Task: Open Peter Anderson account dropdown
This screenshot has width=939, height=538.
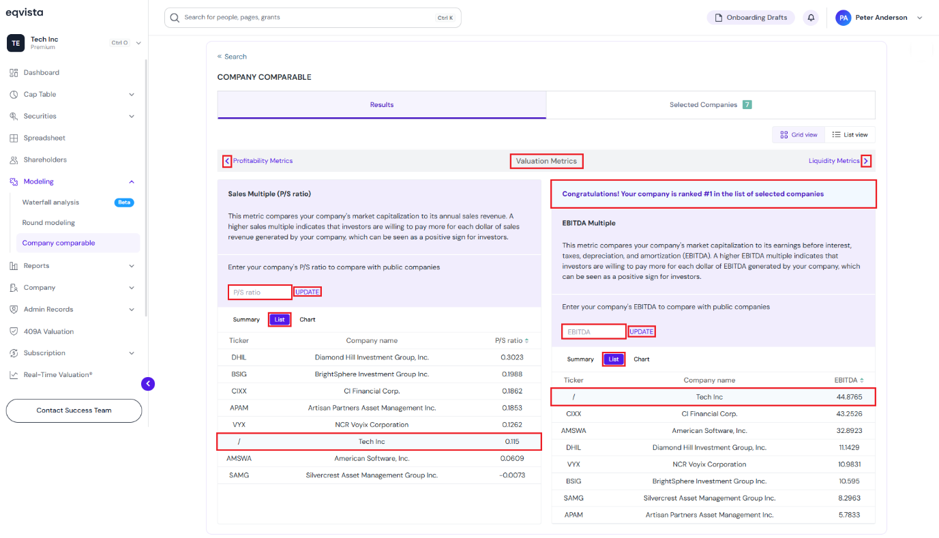Action: pos(920,18)
